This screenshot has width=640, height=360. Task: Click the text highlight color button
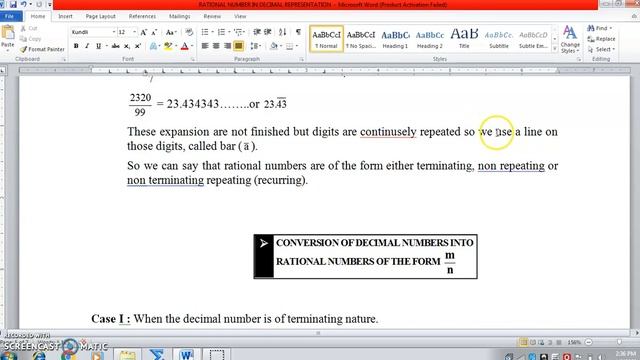[x=168, y=46]
